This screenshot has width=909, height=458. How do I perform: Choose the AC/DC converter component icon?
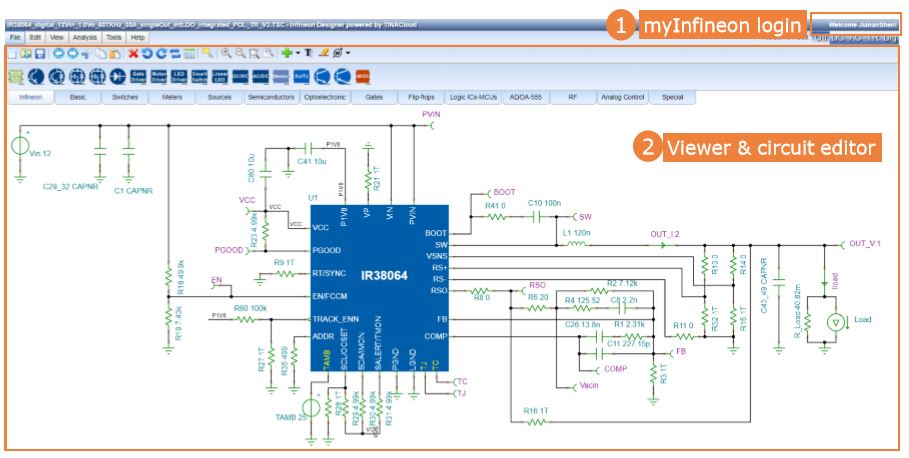click(260, 77)
